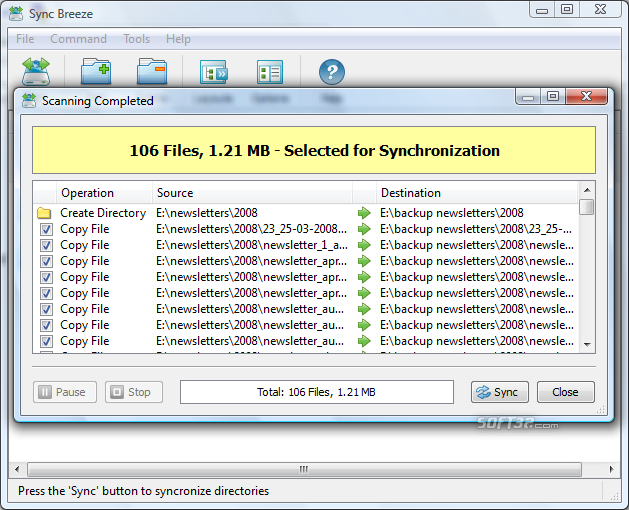Open the Help menu
This screenshot has width=629, height=510.
(x=178, y=39)
